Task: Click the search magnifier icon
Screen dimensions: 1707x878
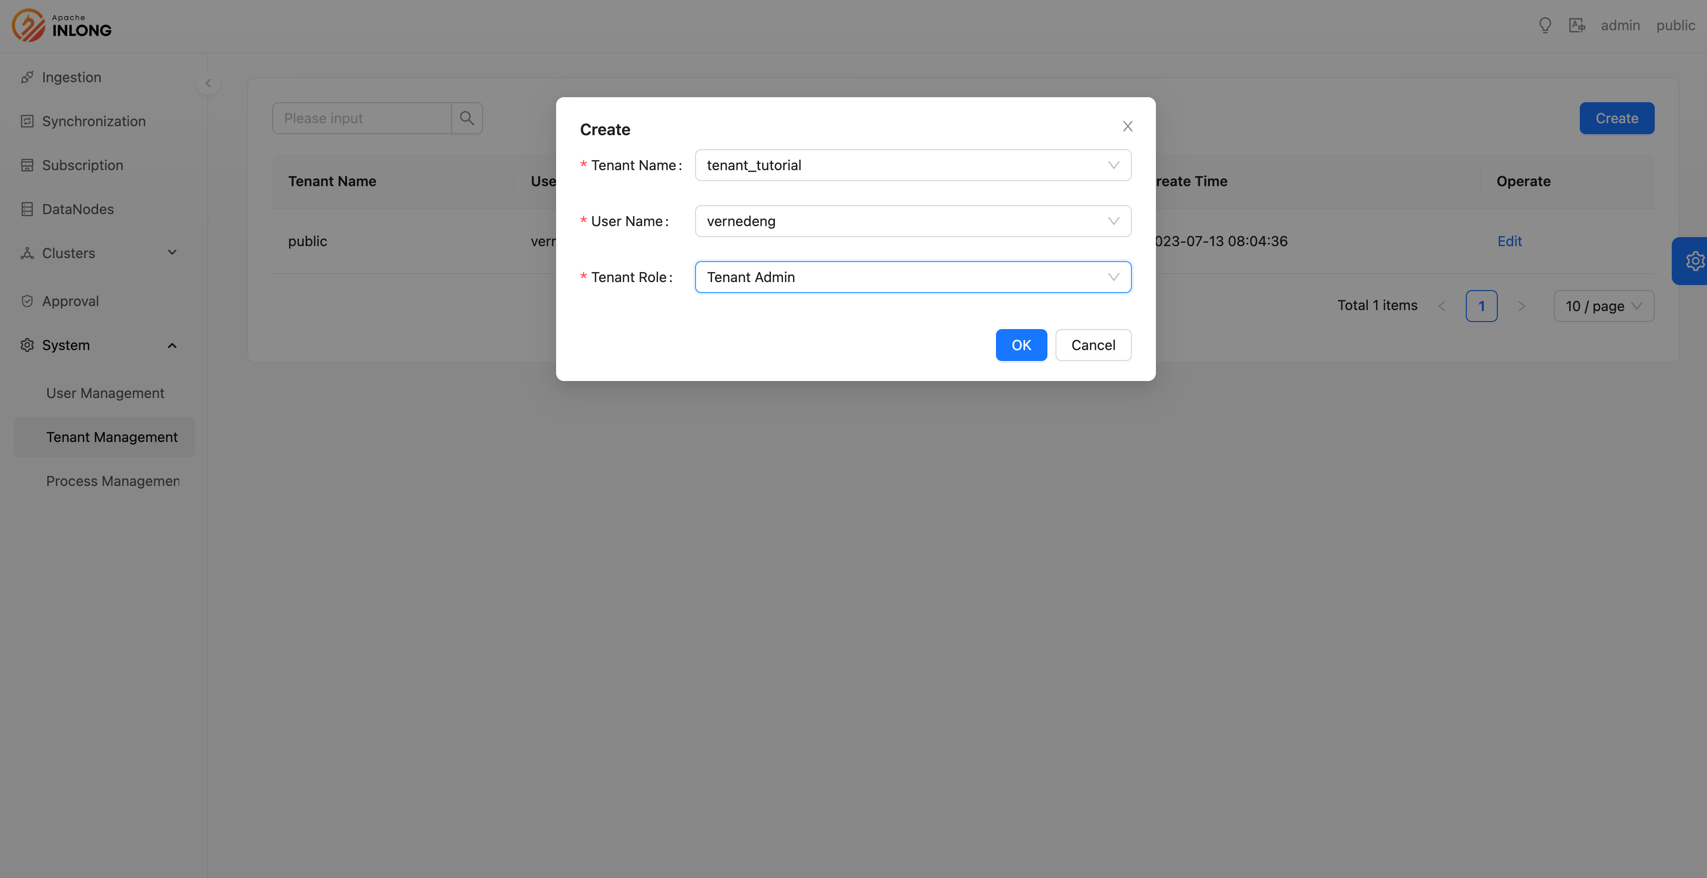Action: [x=467, y=118]
